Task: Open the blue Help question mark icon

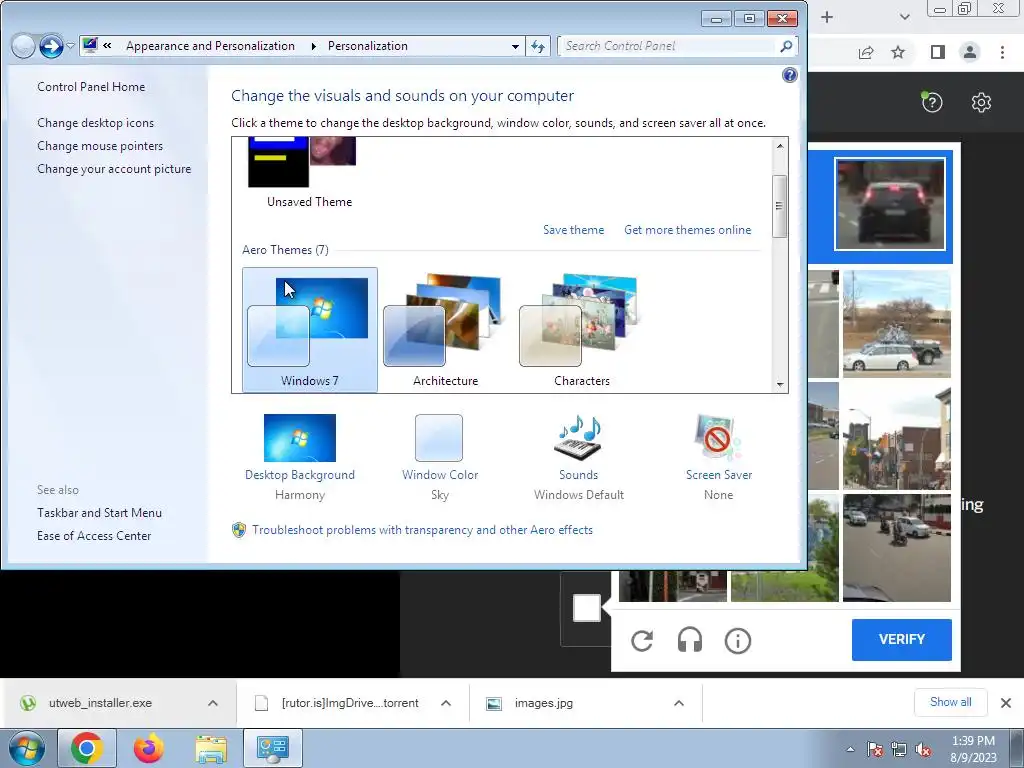Action: [x=790, y=75]
